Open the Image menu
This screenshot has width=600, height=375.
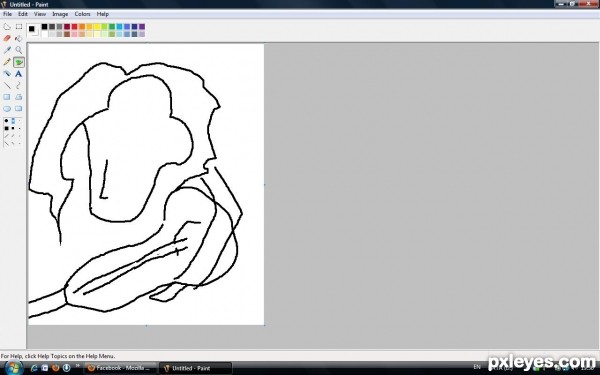(60, 14)
